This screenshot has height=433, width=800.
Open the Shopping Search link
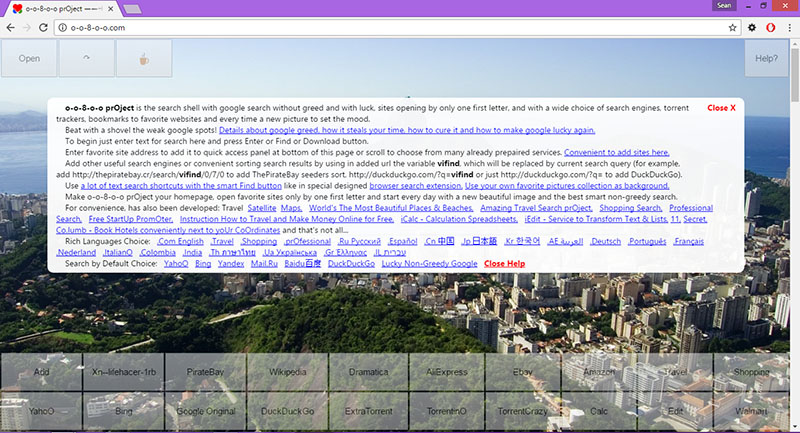tap(631, 208)
